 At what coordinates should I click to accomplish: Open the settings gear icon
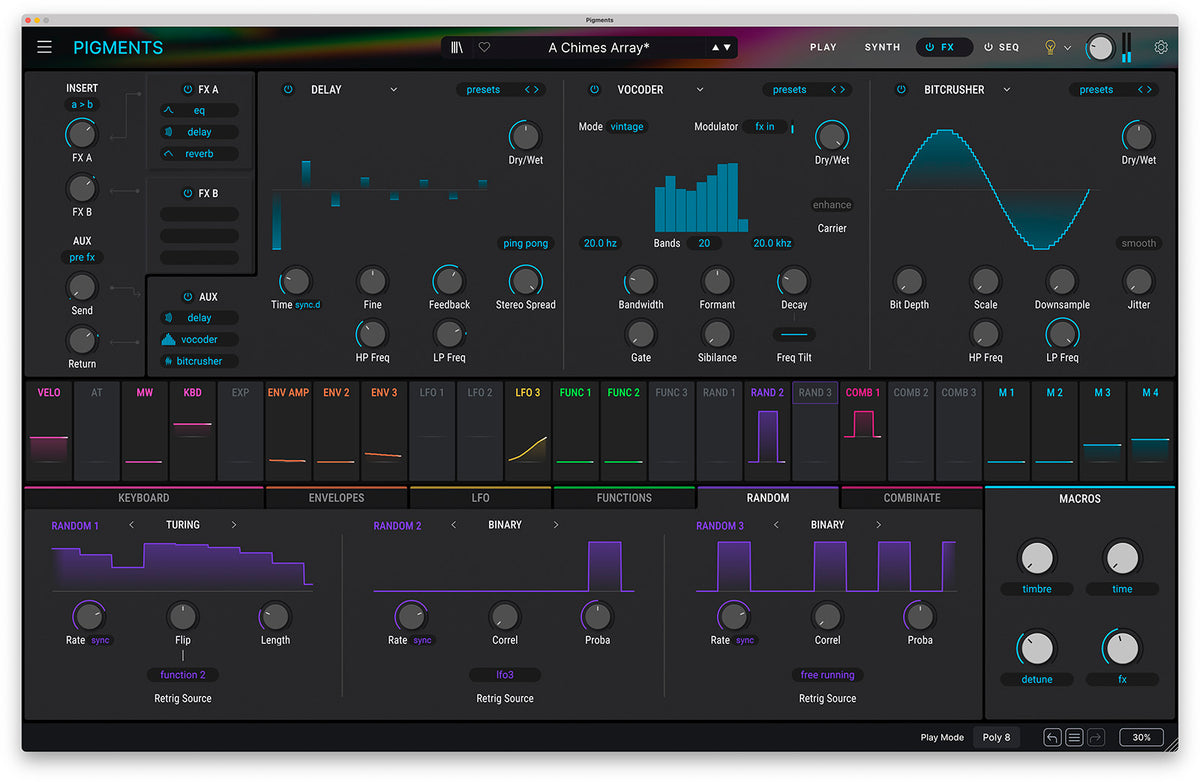pos(1161,47)
